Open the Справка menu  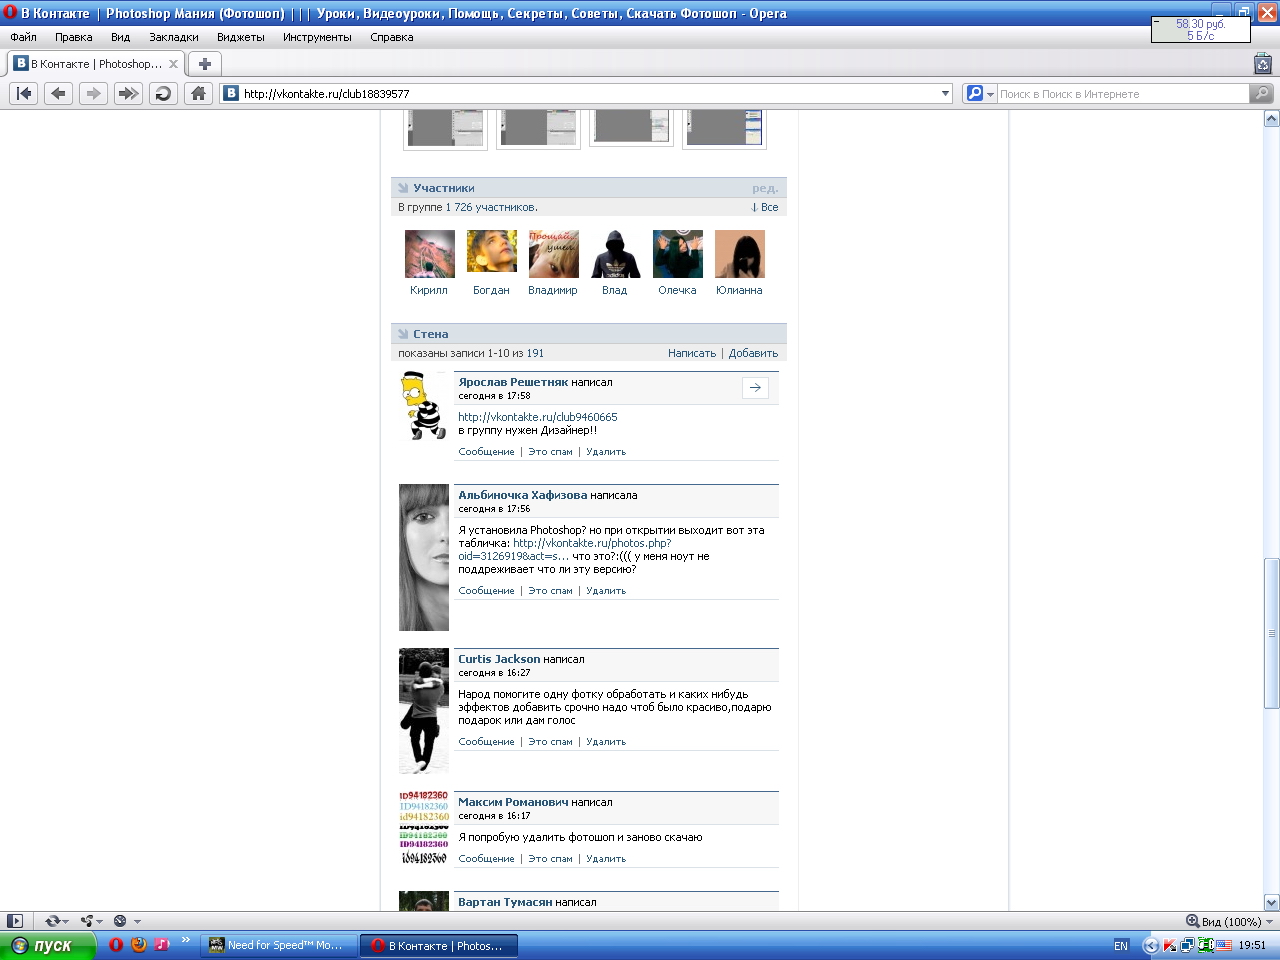click(x=392, y=37)
